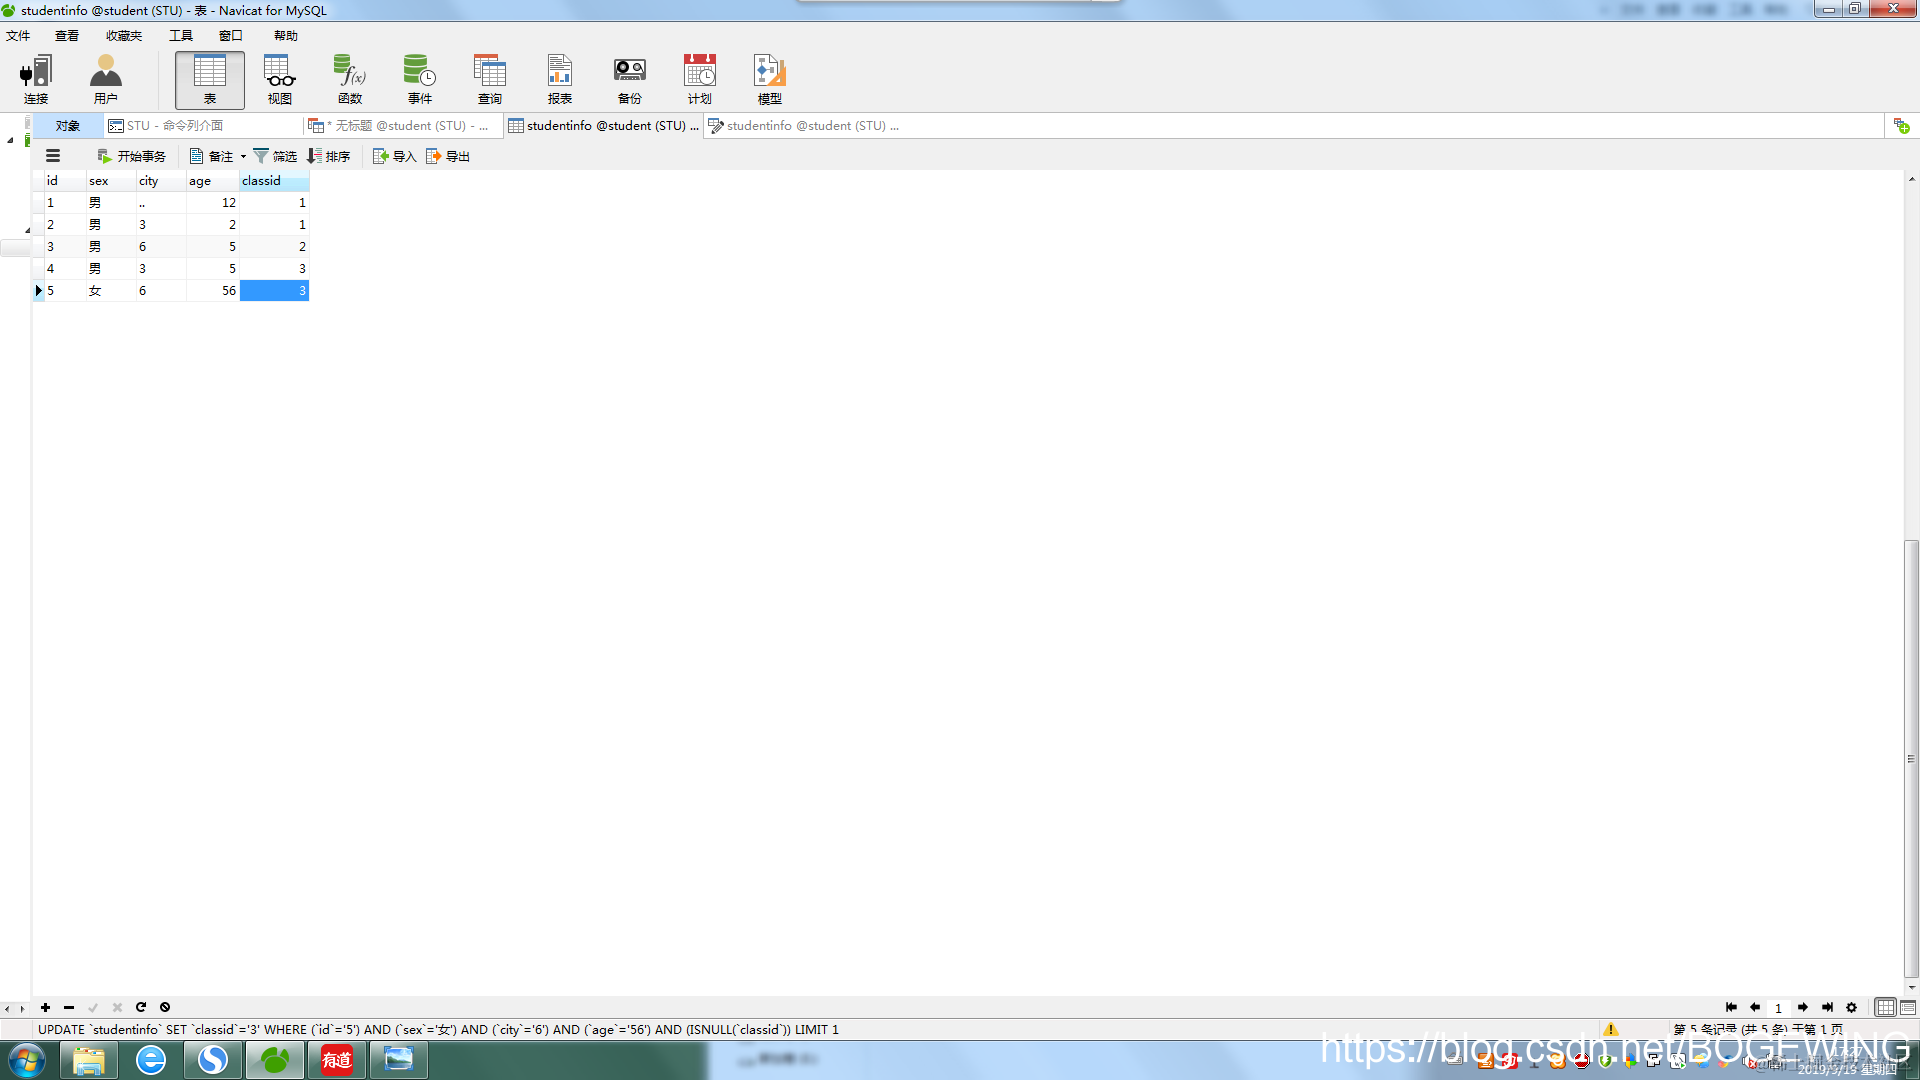Click the refresh icon in bottom bar
The width and height of the screenshot is (1920, 1080).
click(x=141, y=1007)
